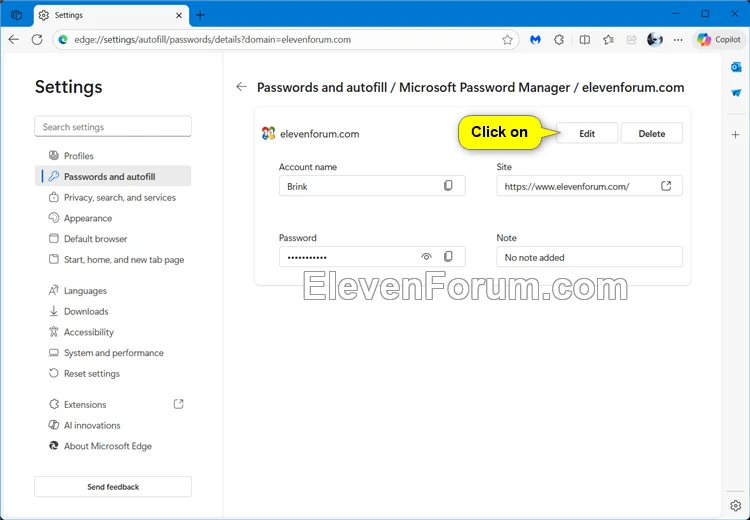Refresh the page

tap(37, 40)
